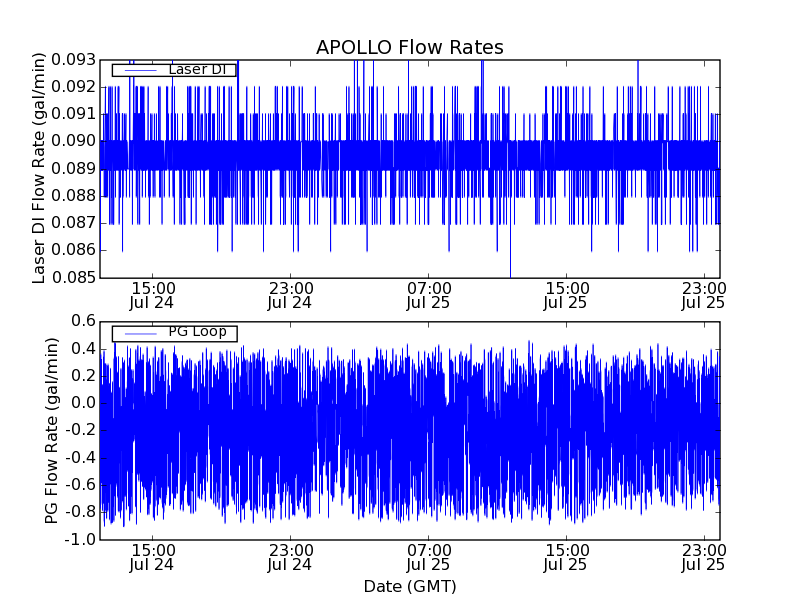Click the 'PG Flow Rate (gal/min)' axis label
800x600 pixels.
pos(52,431)
